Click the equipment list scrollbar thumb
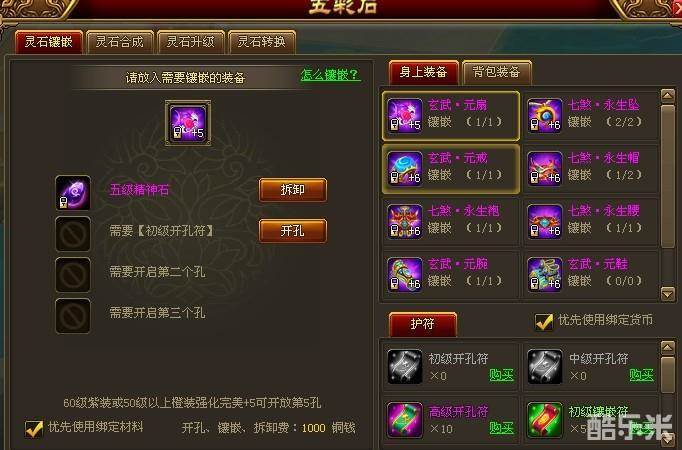682x450 pixels. 668,176
